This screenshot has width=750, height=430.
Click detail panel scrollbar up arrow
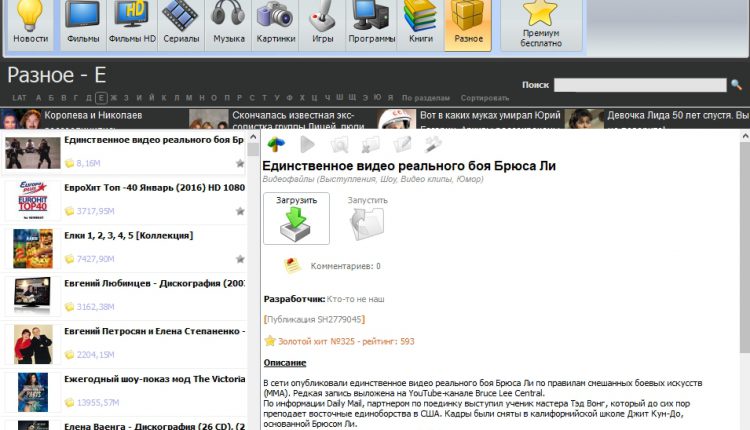tap(745, 136)
